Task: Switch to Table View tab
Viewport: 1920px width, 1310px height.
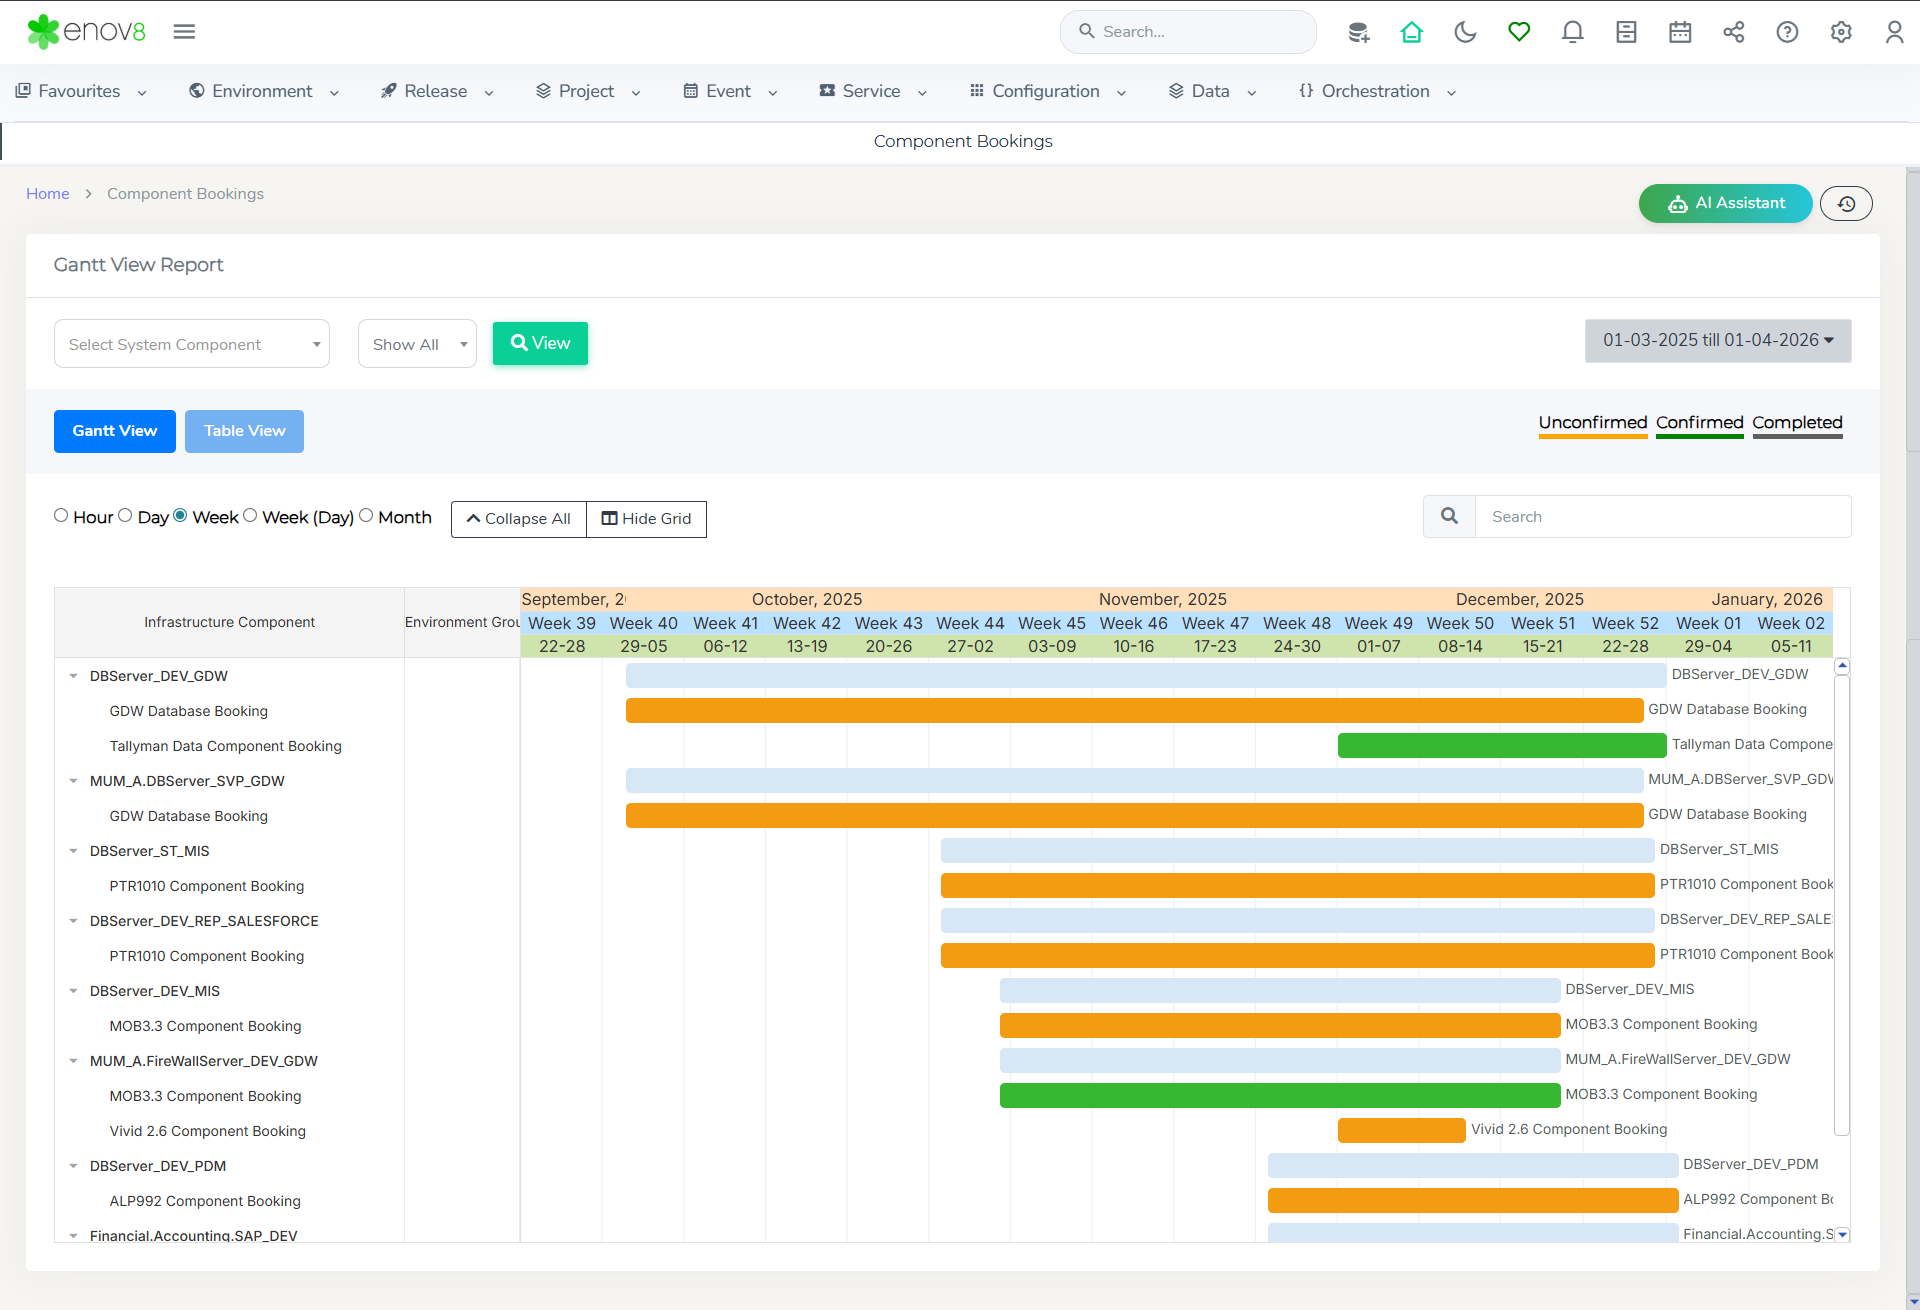Action: pos(244,431)
